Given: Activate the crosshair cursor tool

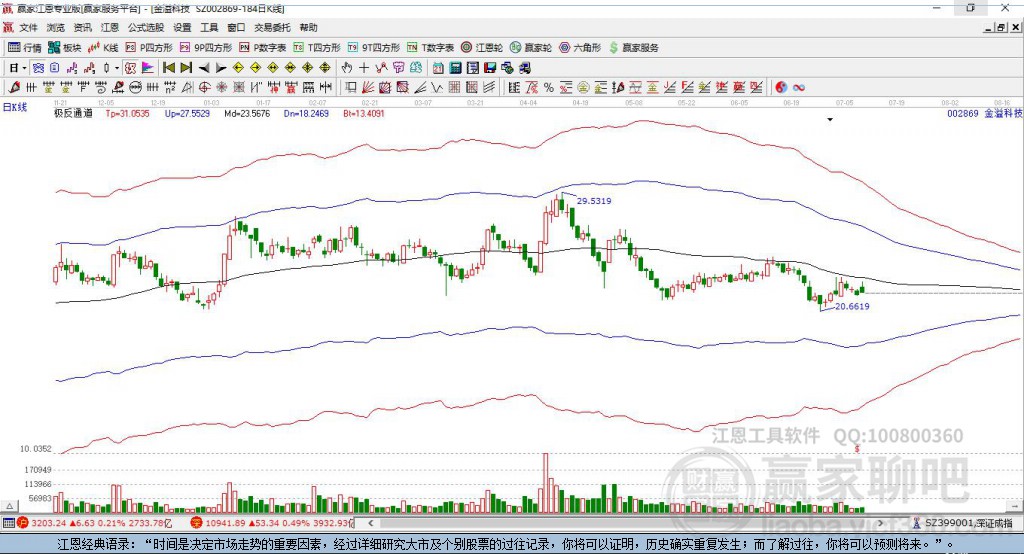Looking at the screenshot, I should pyautogui.click(x=364, y=68).
